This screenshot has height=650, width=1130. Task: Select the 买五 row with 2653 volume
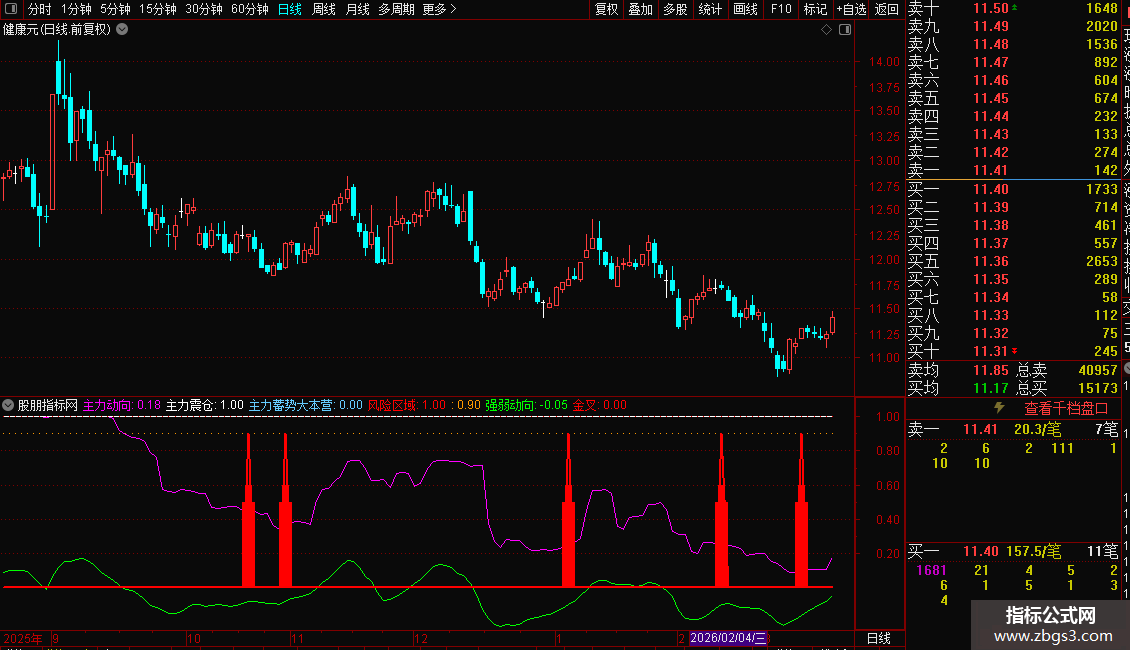[x=1013, y=261]
